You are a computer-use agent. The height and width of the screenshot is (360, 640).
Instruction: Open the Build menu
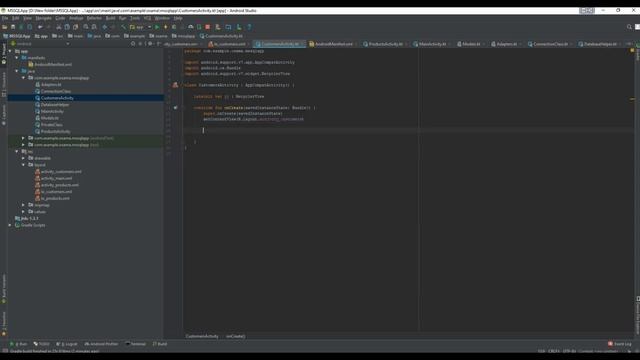pyautogui.click(x=111, y=18)
